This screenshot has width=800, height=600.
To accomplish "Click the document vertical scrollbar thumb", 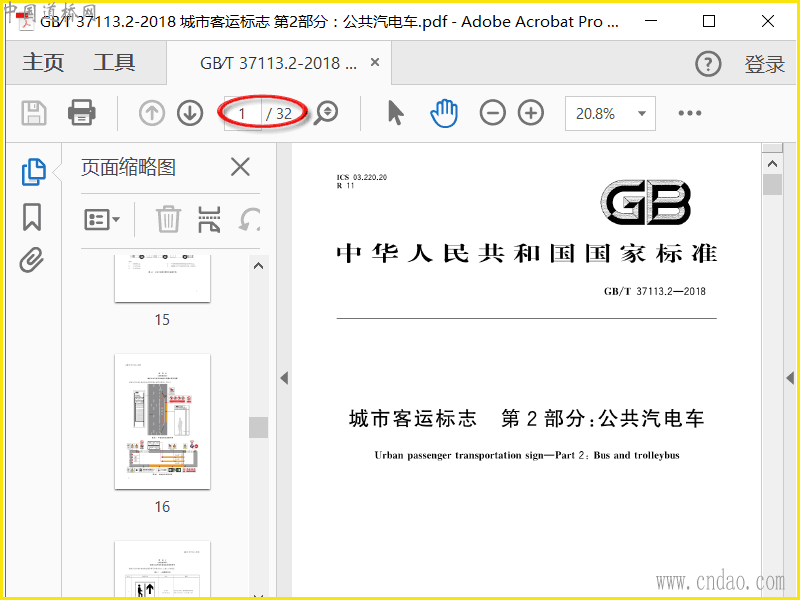I will tap(772, 184).
